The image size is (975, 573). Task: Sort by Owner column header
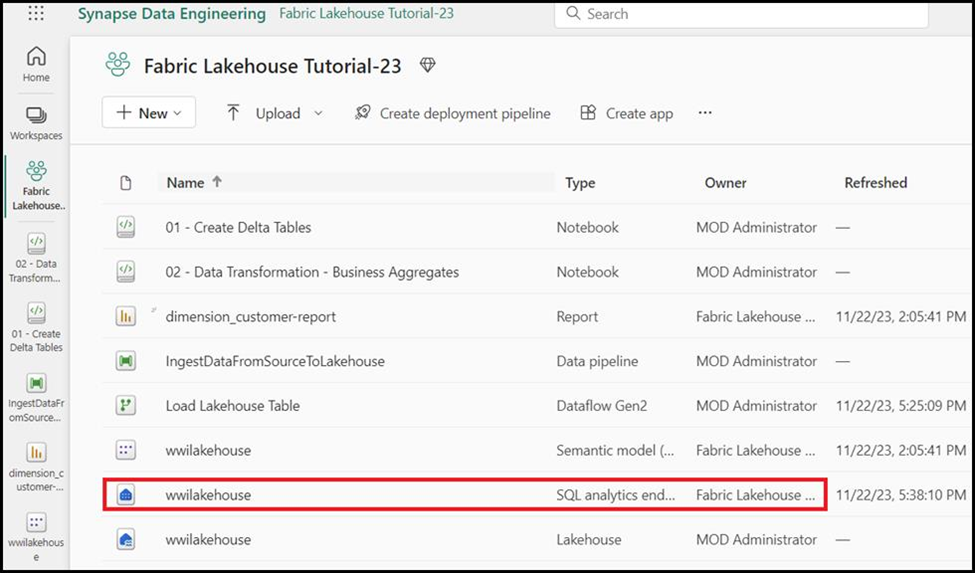tap(726, 183)
